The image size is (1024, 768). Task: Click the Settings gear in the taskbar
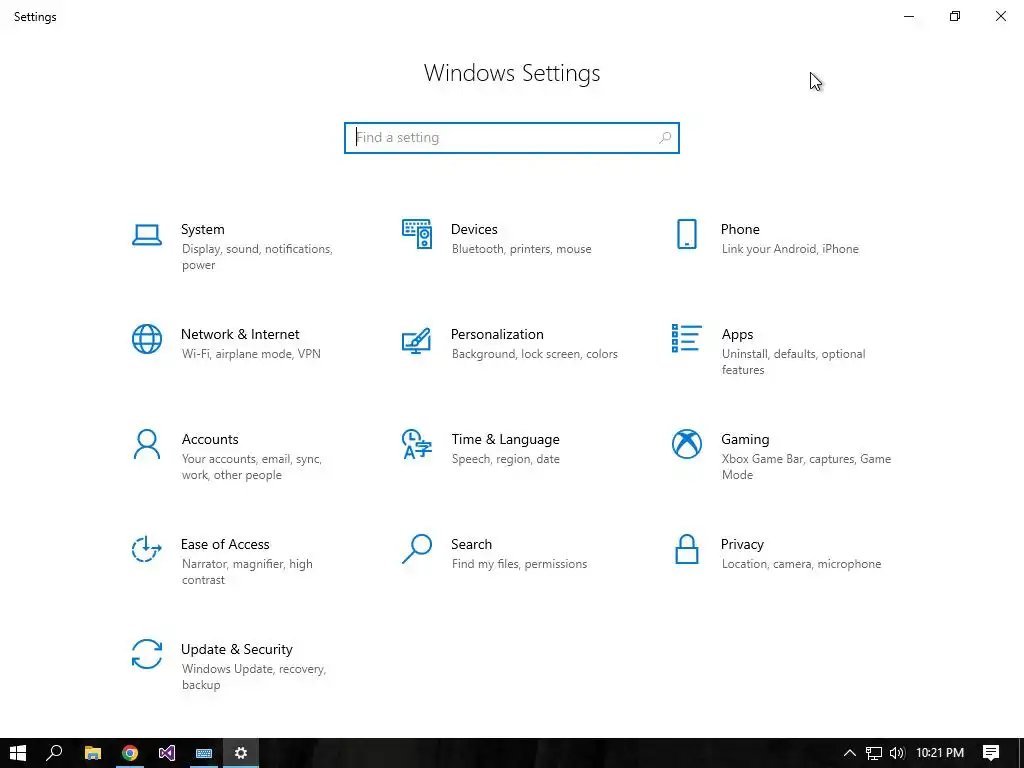tap(241, 753)
